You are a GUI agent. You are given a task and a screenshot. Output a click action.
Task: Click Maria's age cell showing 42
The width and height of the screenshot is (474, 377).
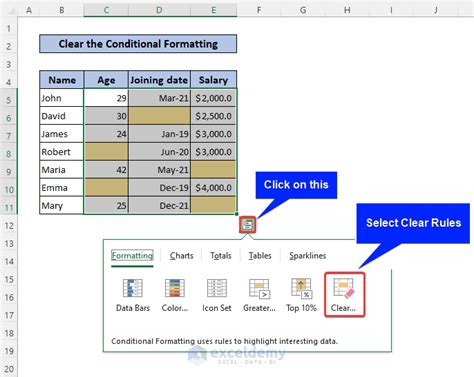[106, 170]
